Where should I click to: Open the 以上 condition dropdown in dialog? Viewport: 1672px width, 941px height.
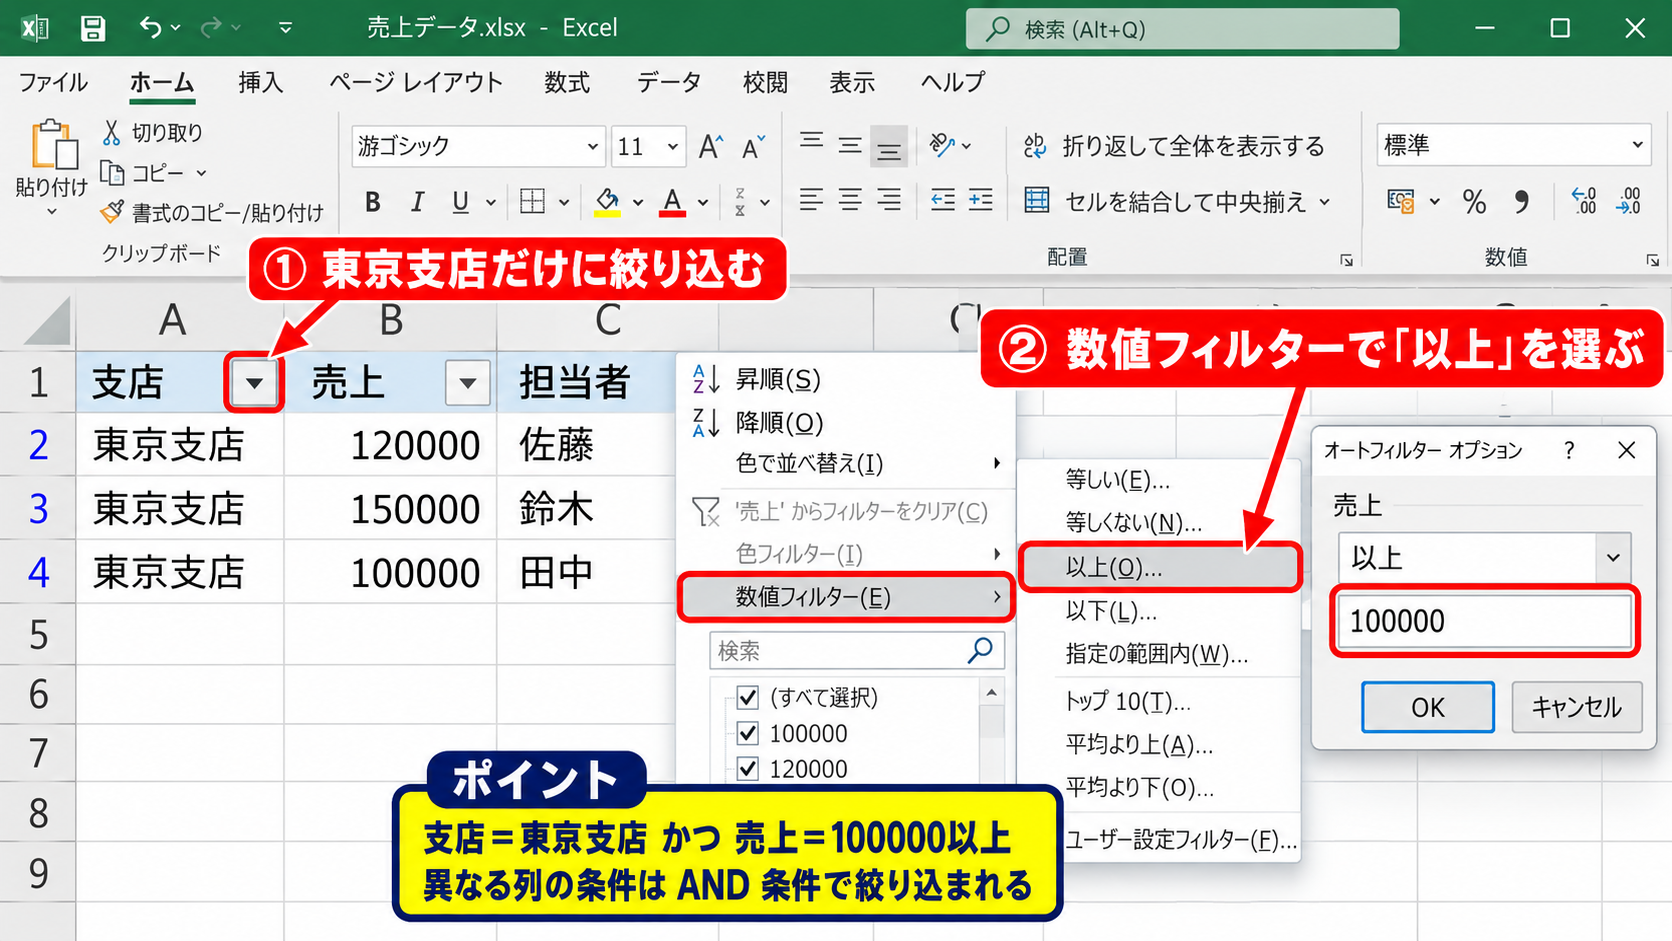pos(1612,557)
